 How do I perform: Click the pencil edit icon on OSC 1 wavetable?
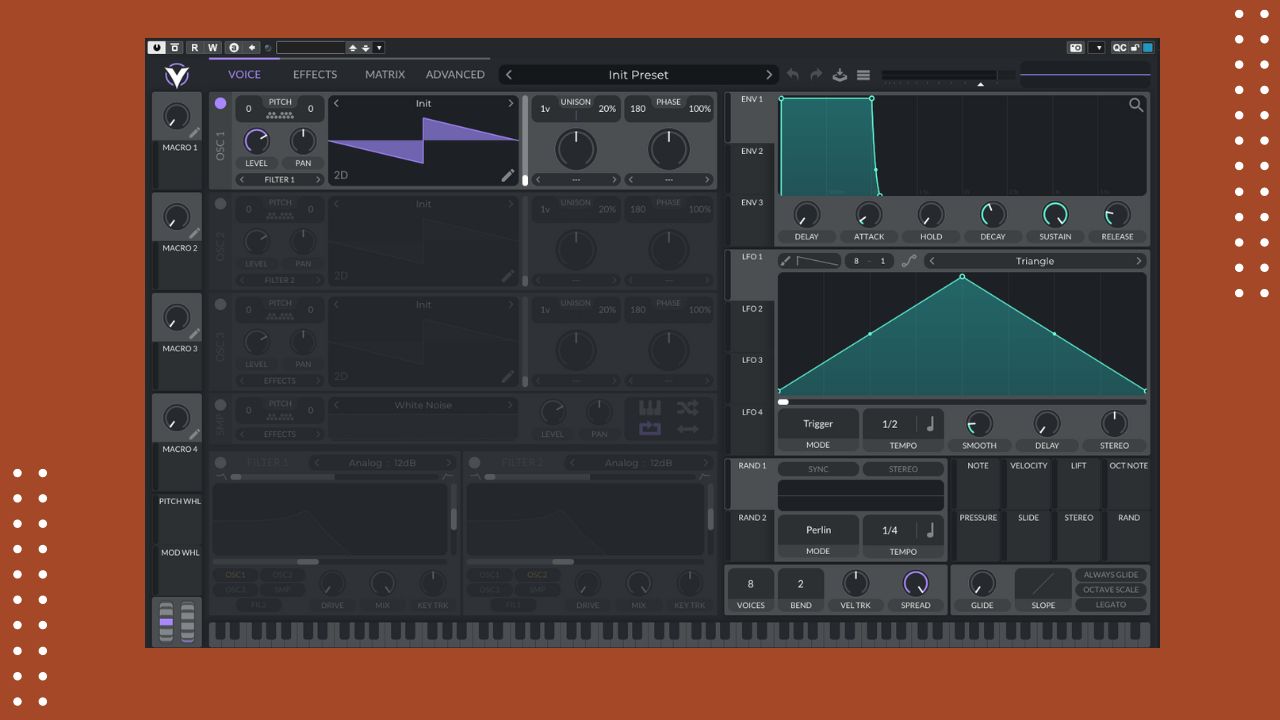pos(509,175)
